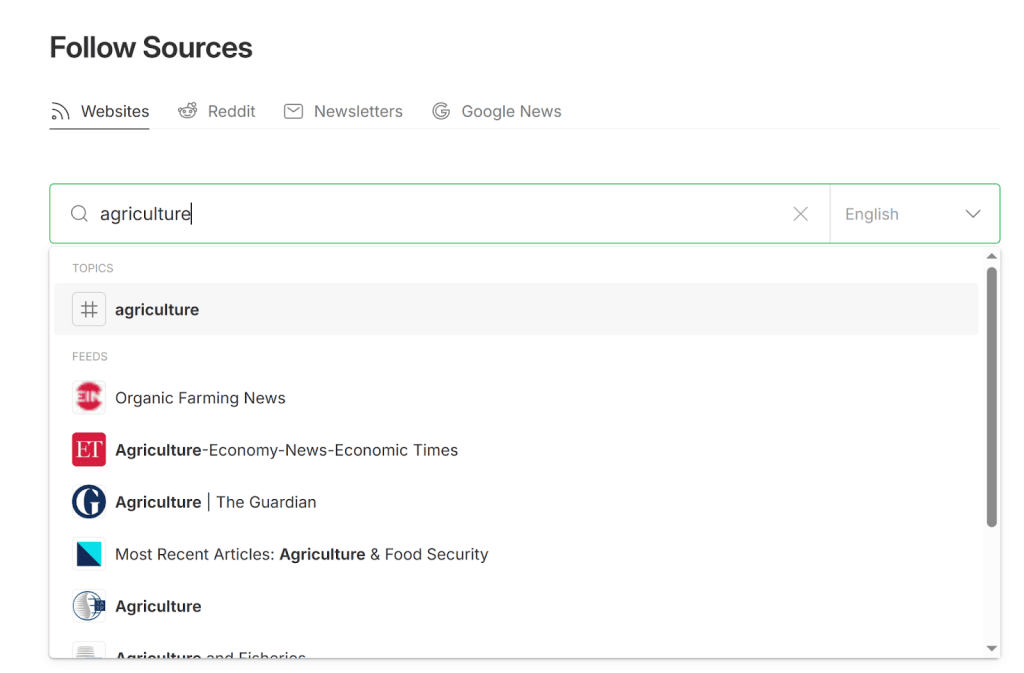Click the Reddit alien icon
This screenshot has width=1024, height=673.
tap(188, 110)
